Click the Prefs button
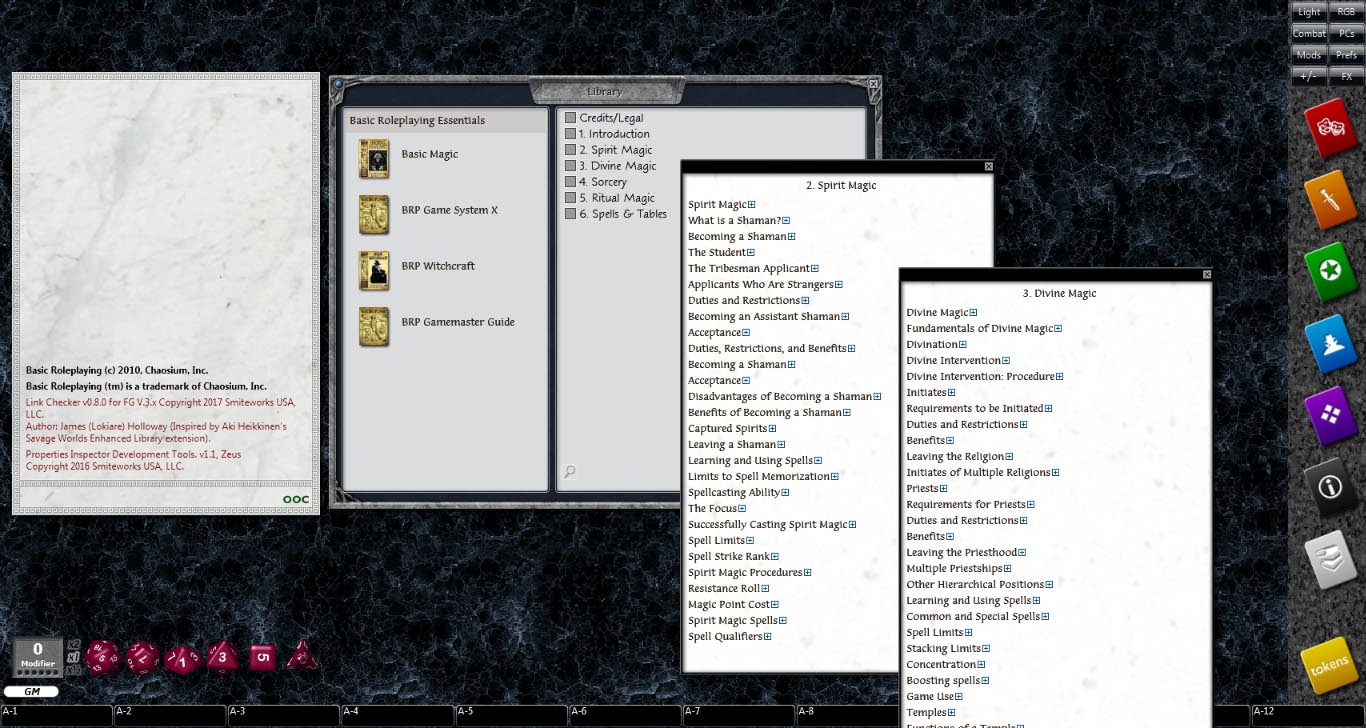The height and width of the screenshot is (728, 1366). [x=1346, y=54]
